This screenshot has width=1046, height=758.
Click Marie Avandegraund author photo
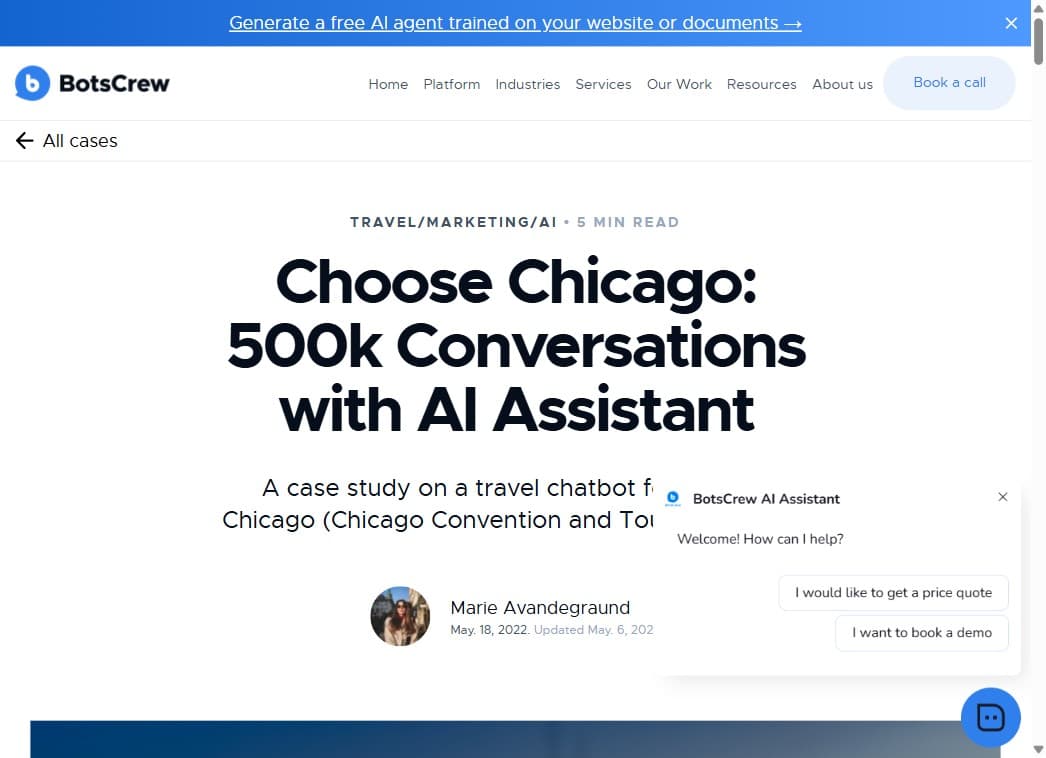pyautogui.click(x=400, y=616)
